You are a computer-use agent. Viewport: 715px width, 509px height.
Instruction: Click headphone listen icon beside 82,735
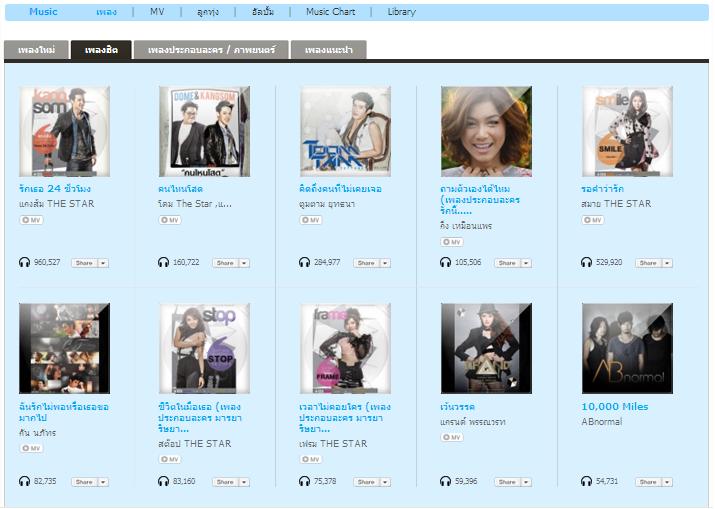24,481
